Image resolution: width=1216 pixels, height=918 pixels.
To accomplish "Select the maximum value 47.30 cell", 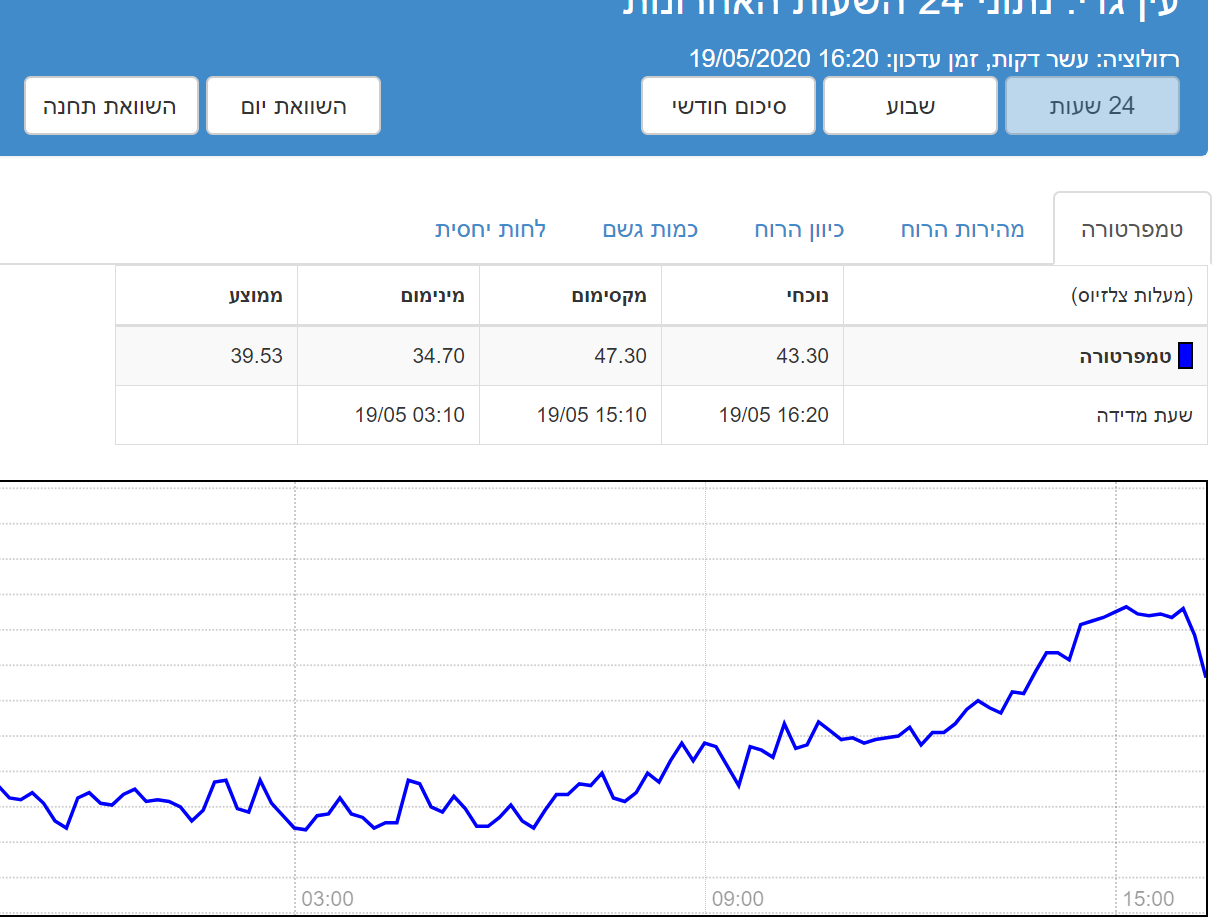I will (620, 356).
